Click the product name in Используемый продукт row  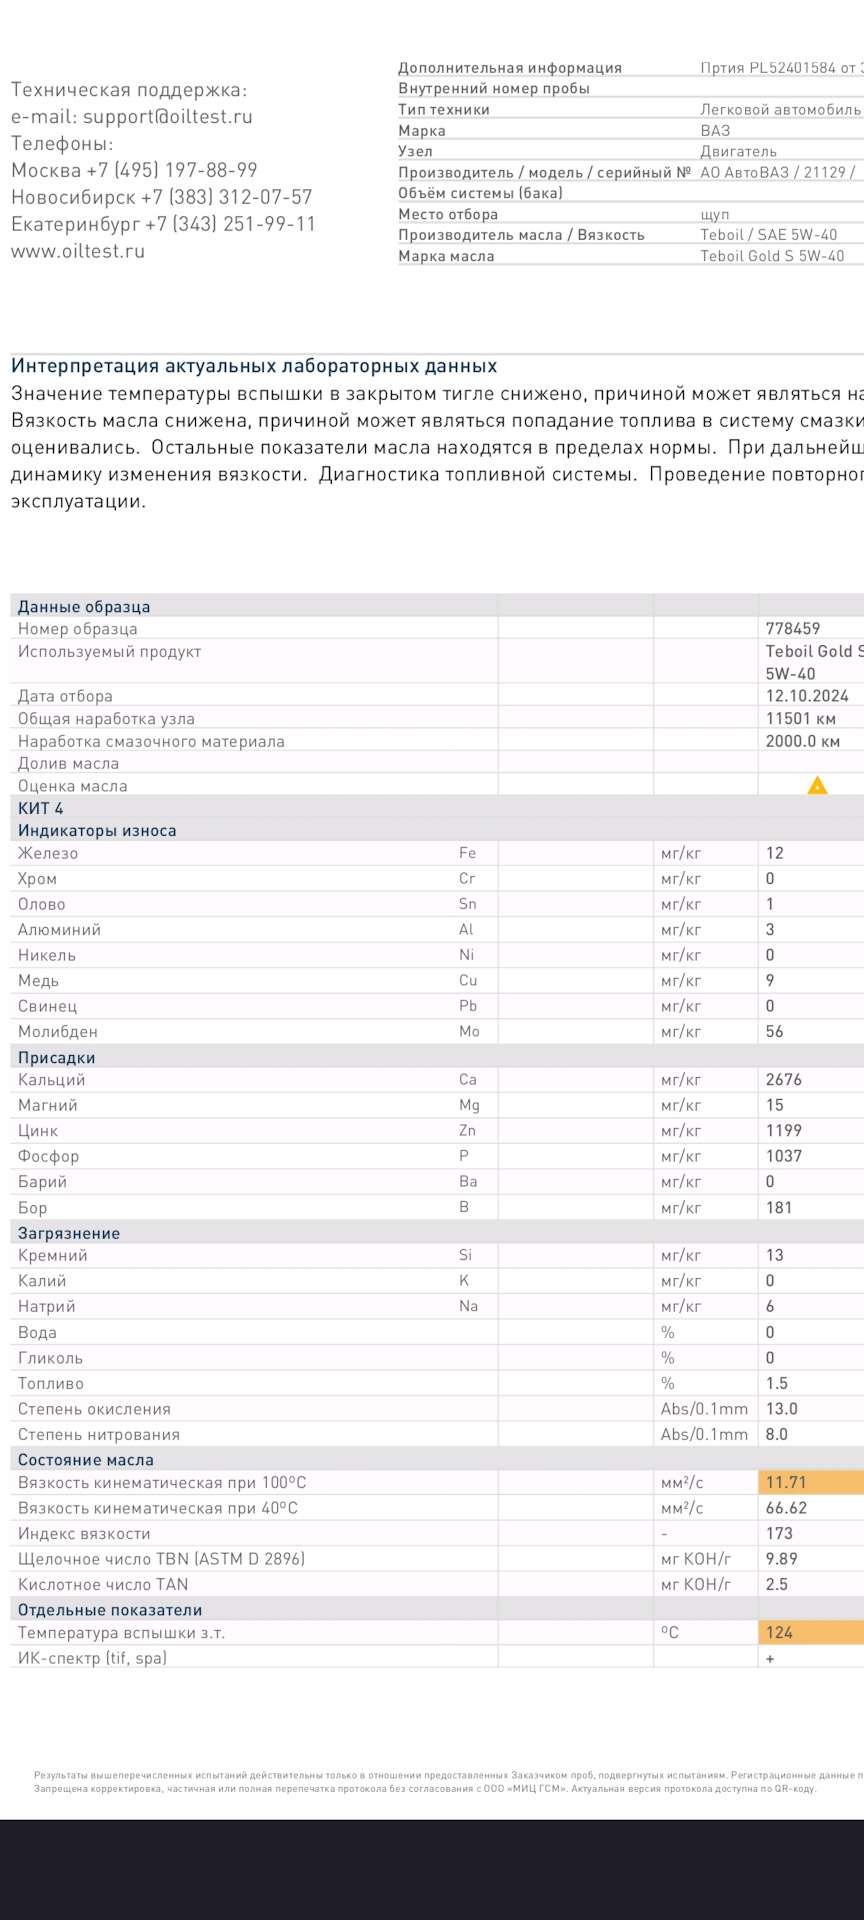coord(814,662)
